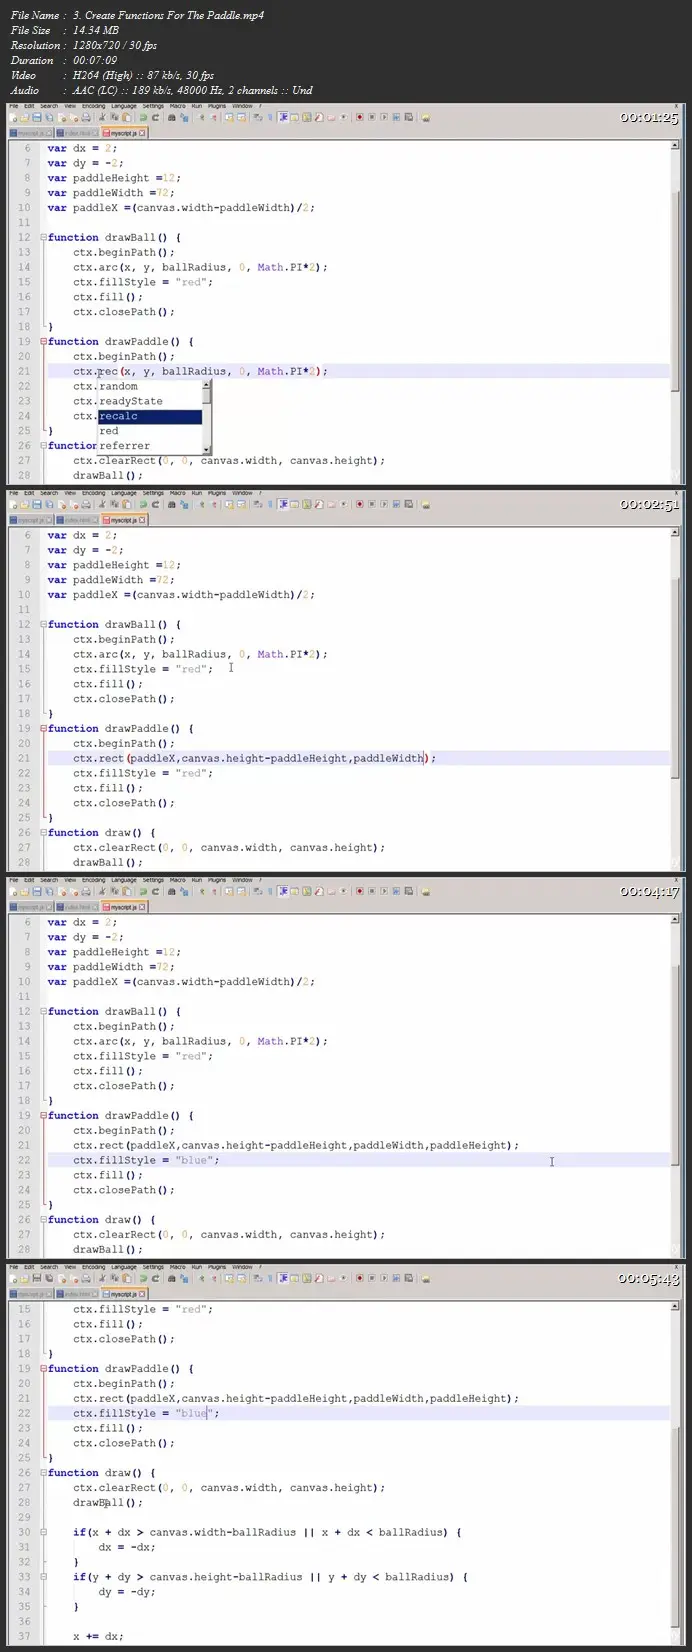This screenshot has width=692, height=1652.
Task: Click Save All icon in 00:02:51 frame
Action: click(x=49, y=504)
